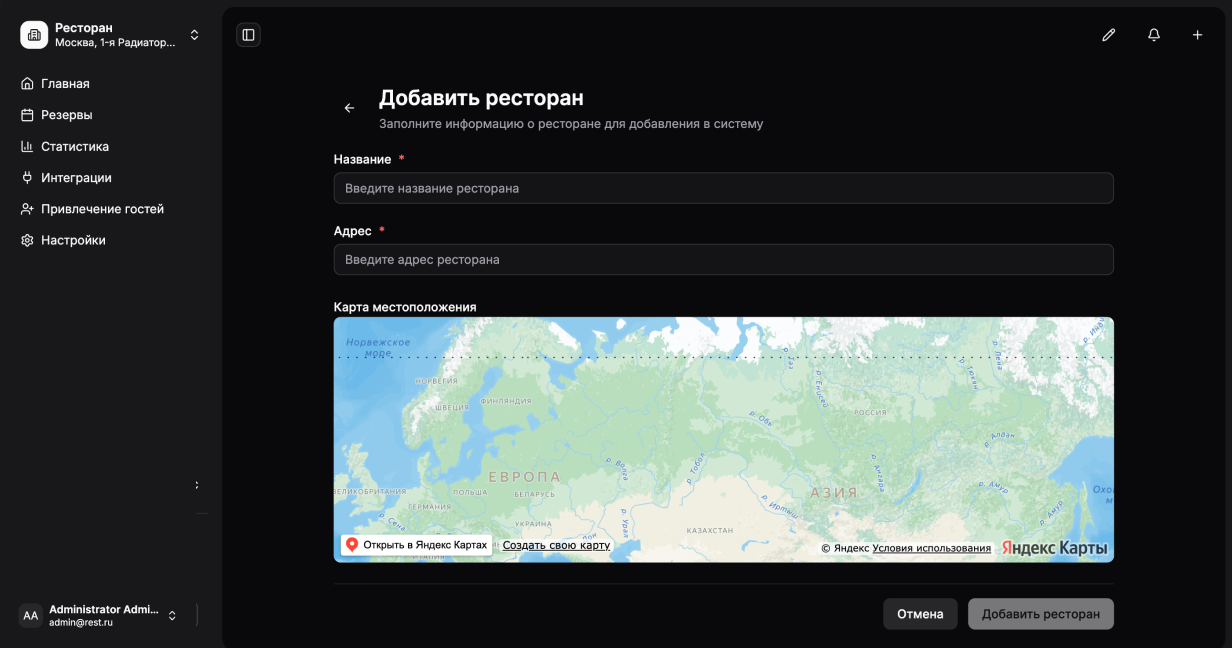This screenshot has height=648, width=1232.
Task: Click the red Yandex map pin icon
Action: [x=352, y=545]
